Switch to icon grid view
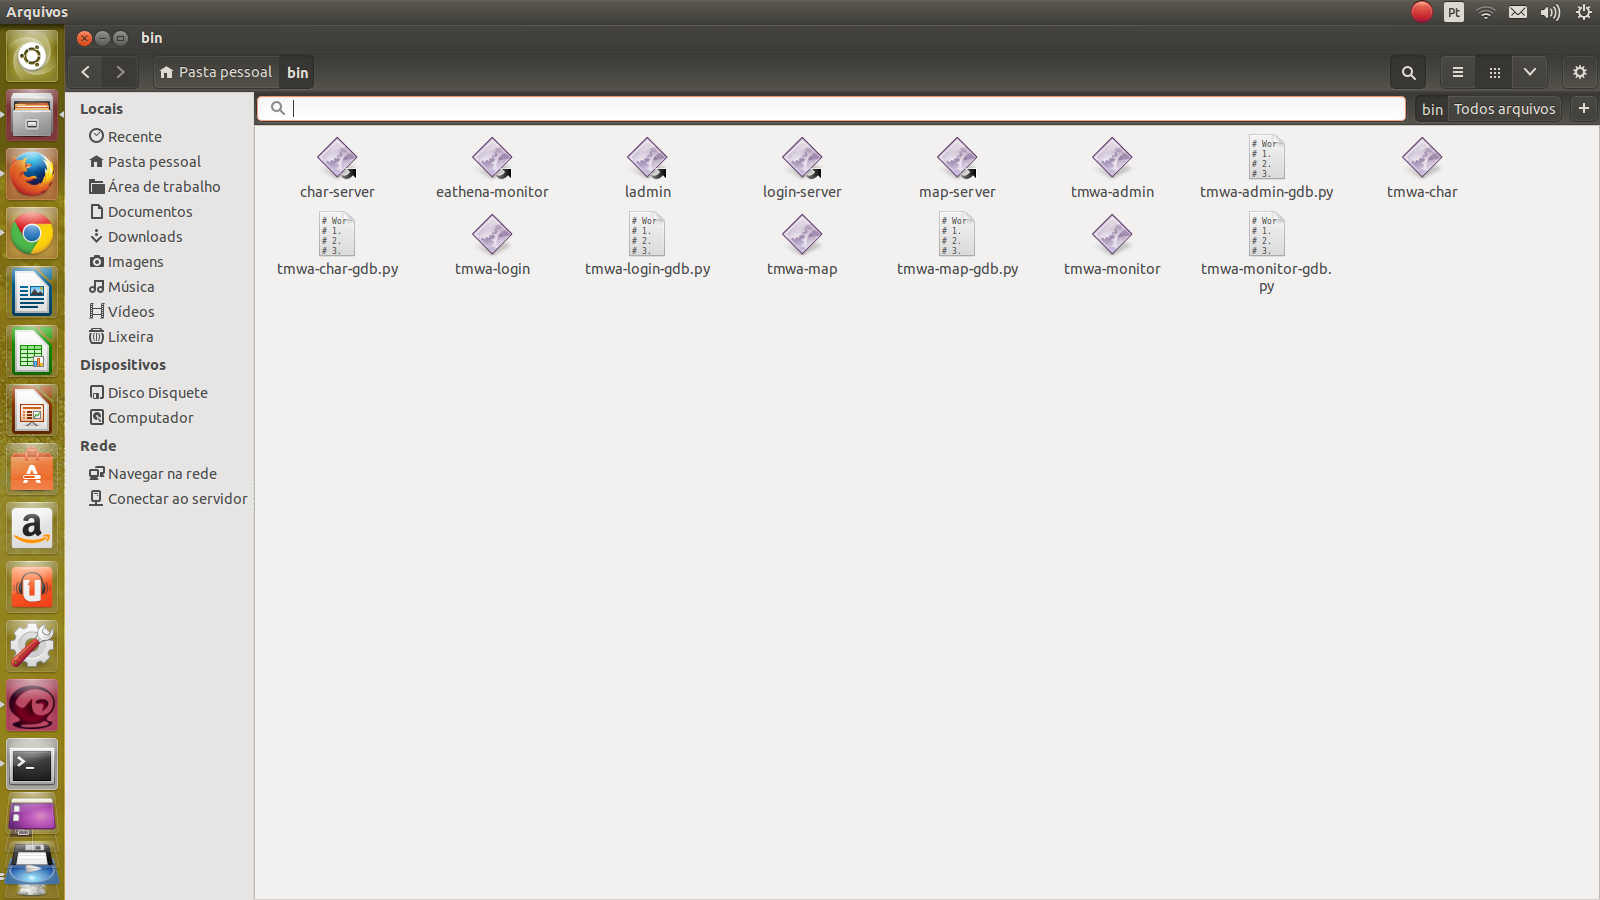This screenshot has width=1600, height=900. [1494, 72]
